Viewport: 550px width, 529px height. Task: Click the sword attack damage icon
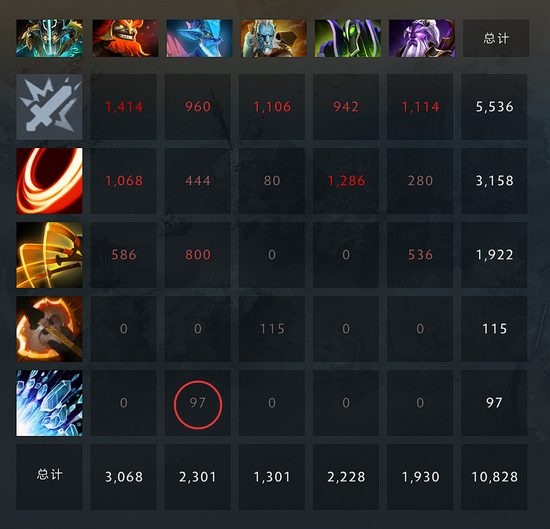tap(49, 107)
